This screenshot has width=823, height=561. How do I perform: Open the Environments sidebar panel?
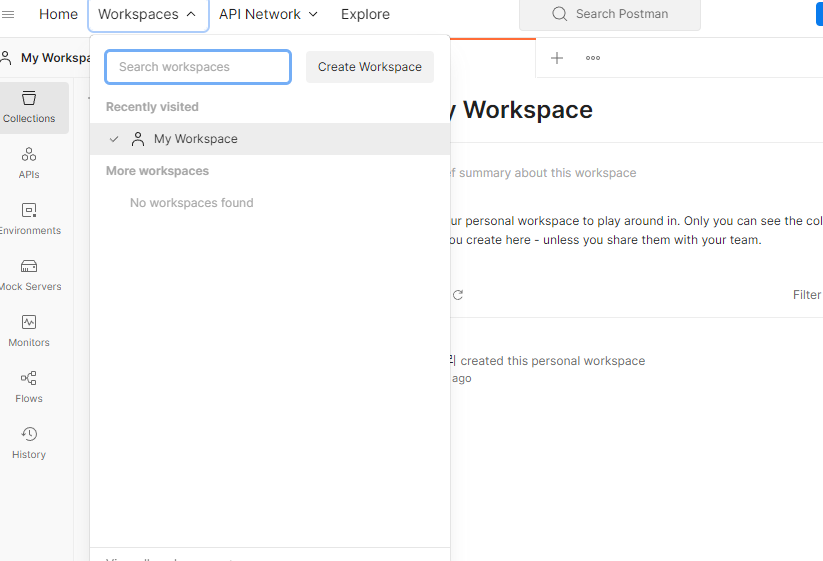[x=30, y=219]
